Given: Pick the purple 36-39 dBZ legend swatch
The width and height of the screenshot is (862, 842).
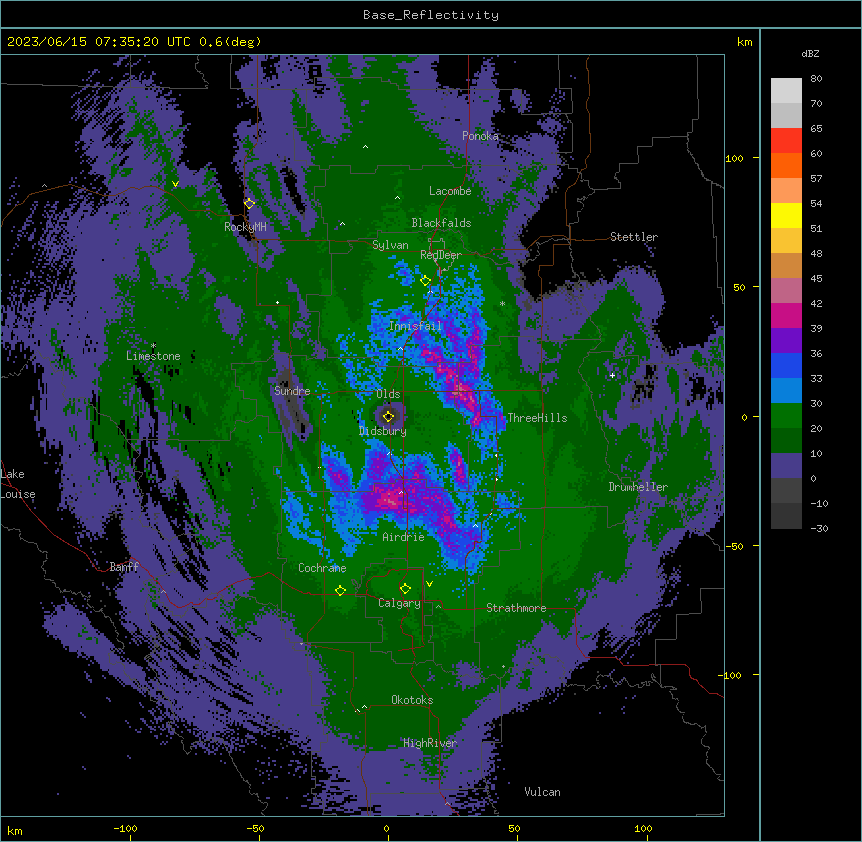Looking at the screenshot, I should (786, 341).
